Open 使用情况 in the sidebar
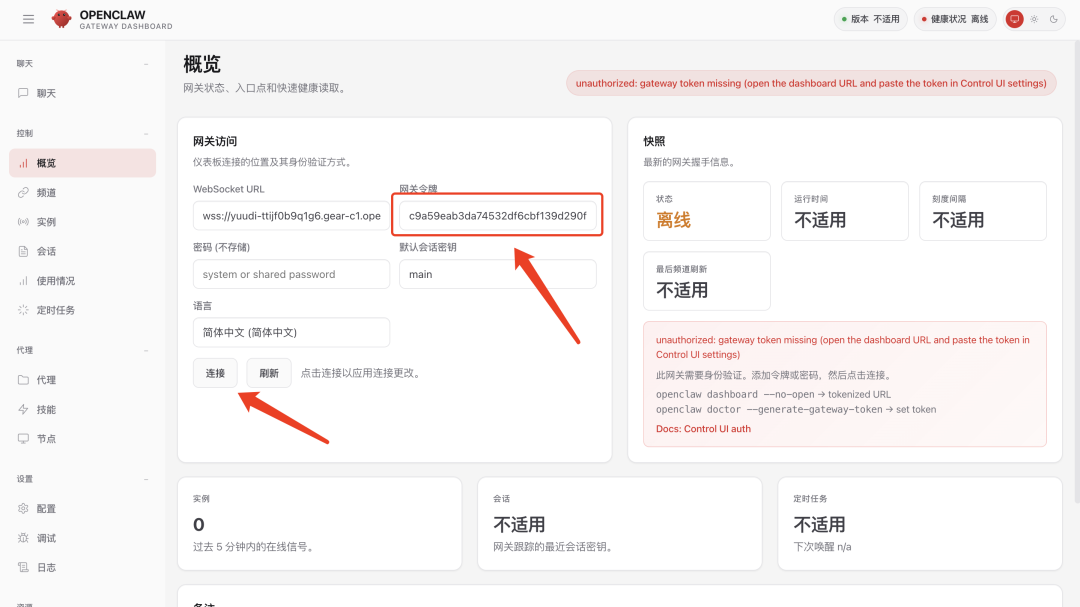 click(x=83, y=281)
